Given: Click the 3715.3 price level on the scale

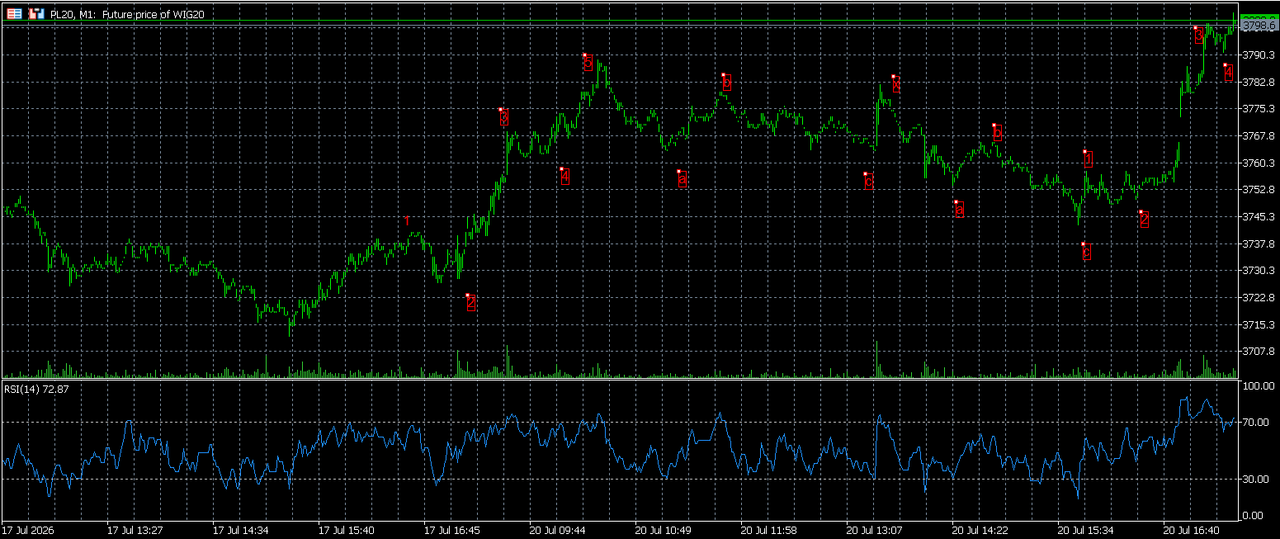Looking at the screenshot, I should pyautogui.click(x=1257, y=325).
